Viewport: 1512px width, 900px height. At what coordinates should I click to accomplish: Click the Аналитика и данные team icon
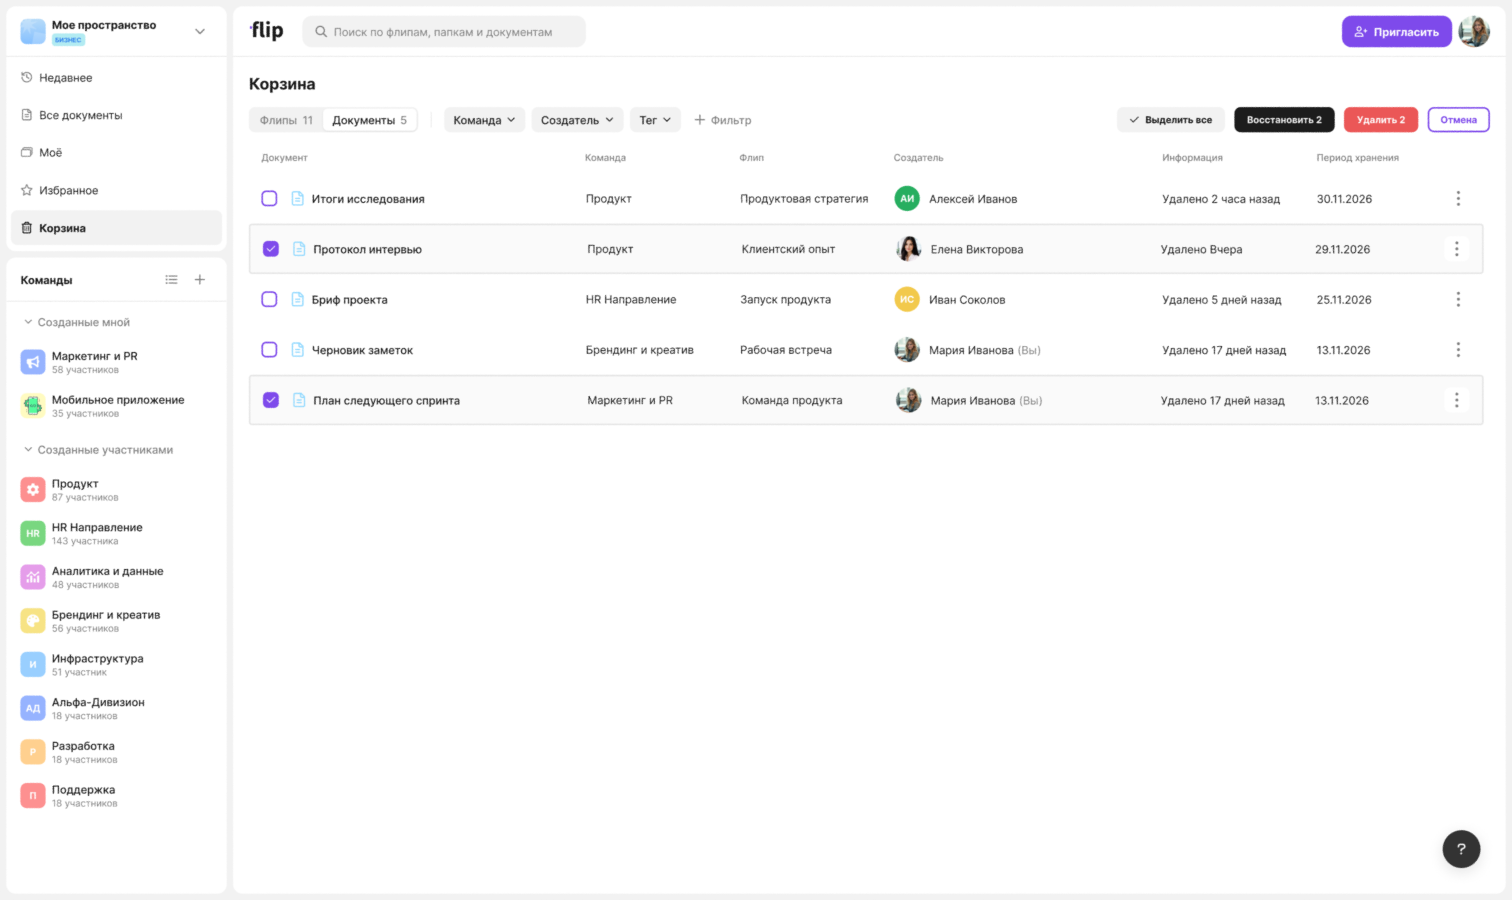tap(33, 577)
